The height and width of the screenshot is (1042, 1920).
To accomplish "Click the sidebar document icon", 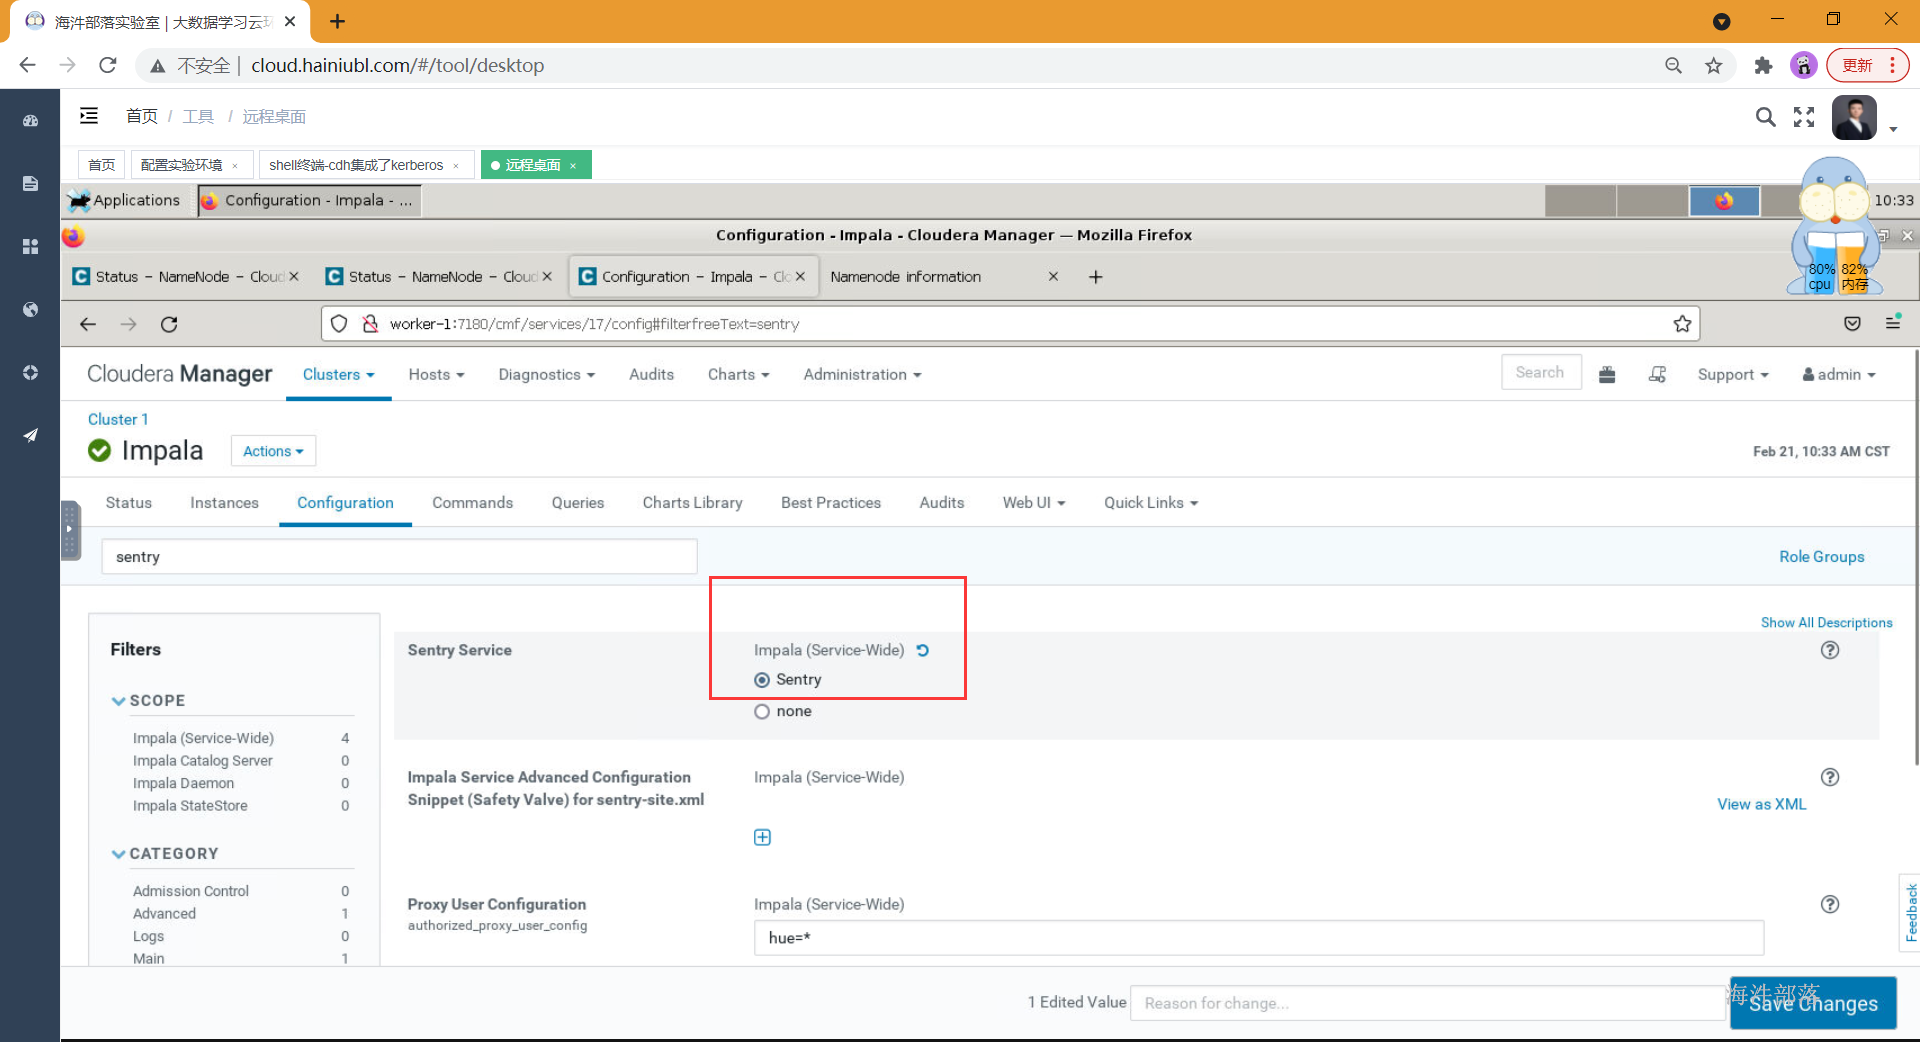I will [x=30, y=183].
